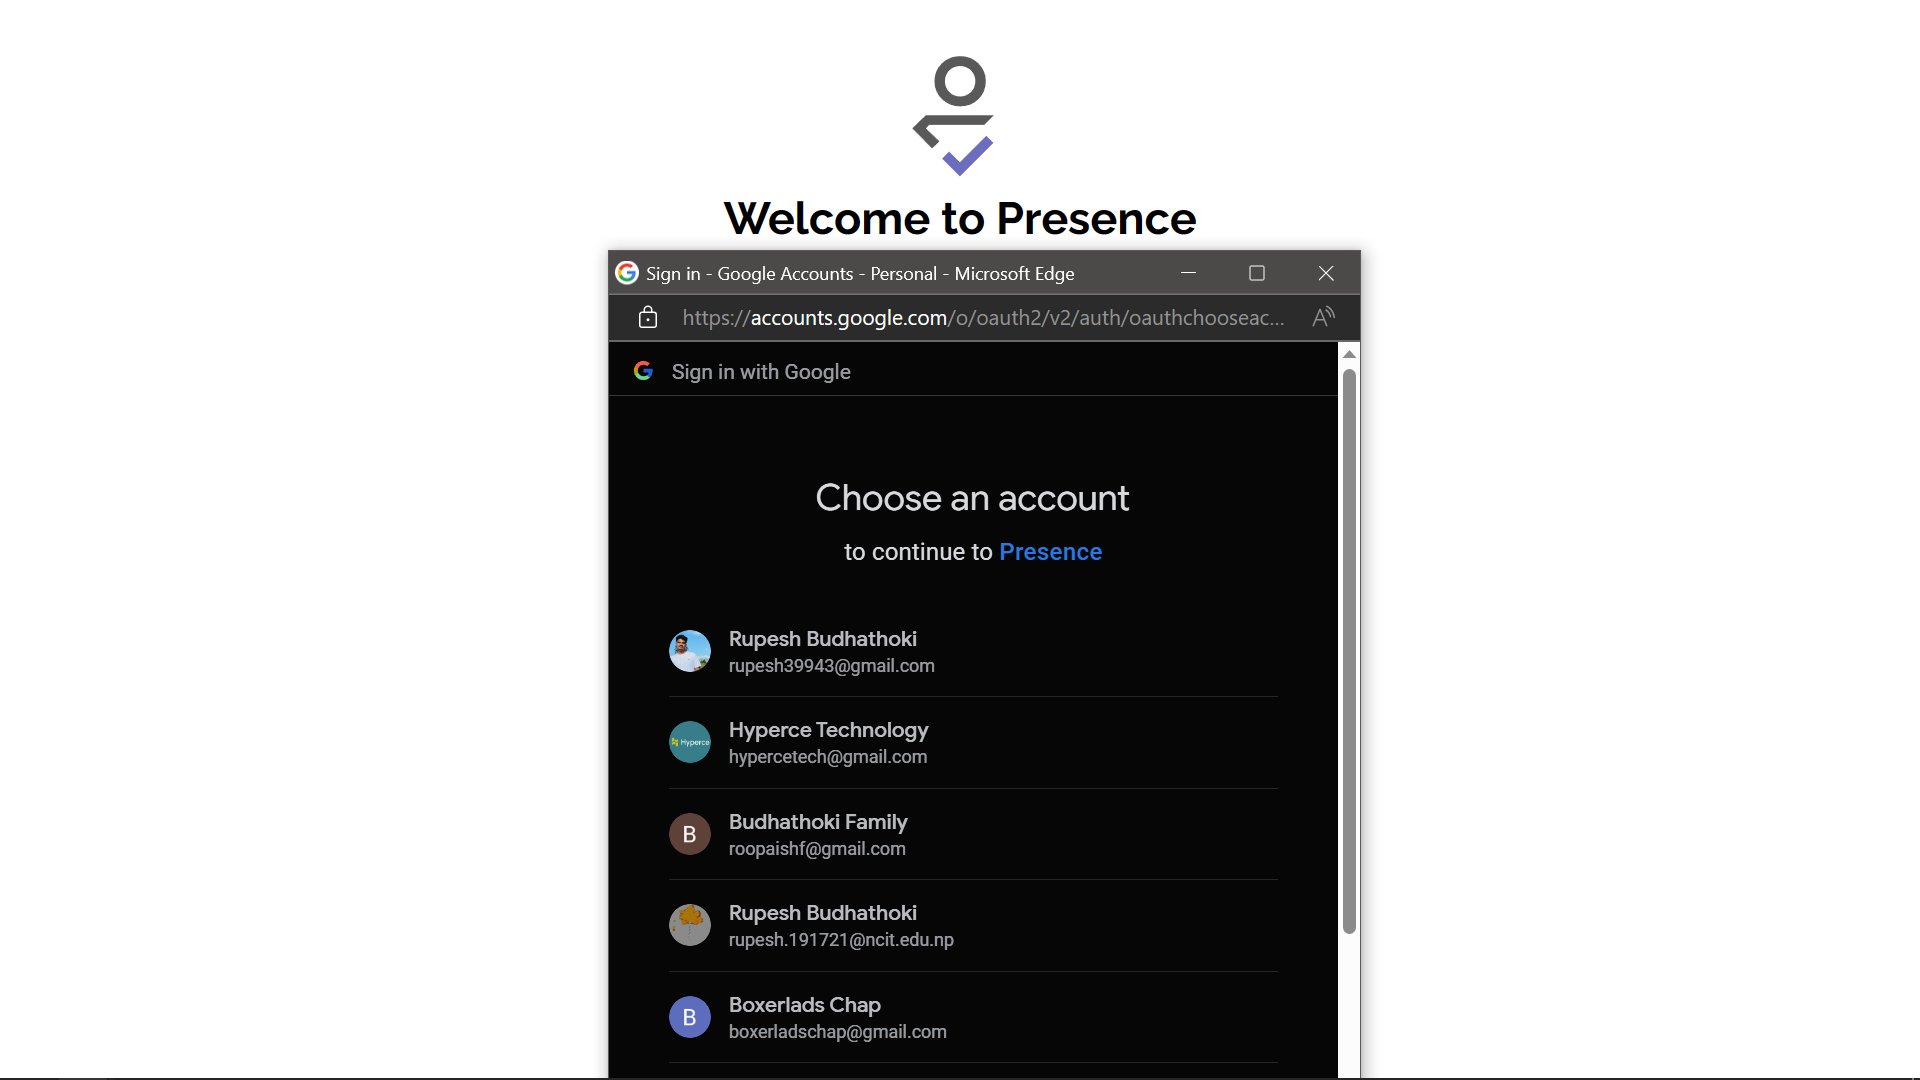1920x1080 pixels.
Task: Click rupesh39943 profile photo avatar
Action: (690, 651)
